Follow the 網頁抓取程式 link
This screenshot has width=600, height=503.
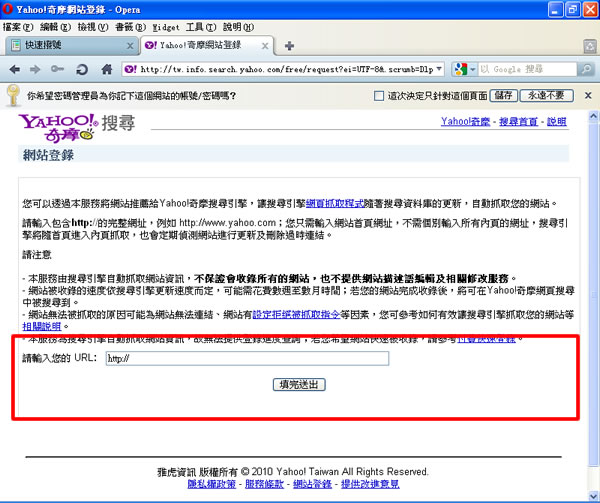click(335, 203)
